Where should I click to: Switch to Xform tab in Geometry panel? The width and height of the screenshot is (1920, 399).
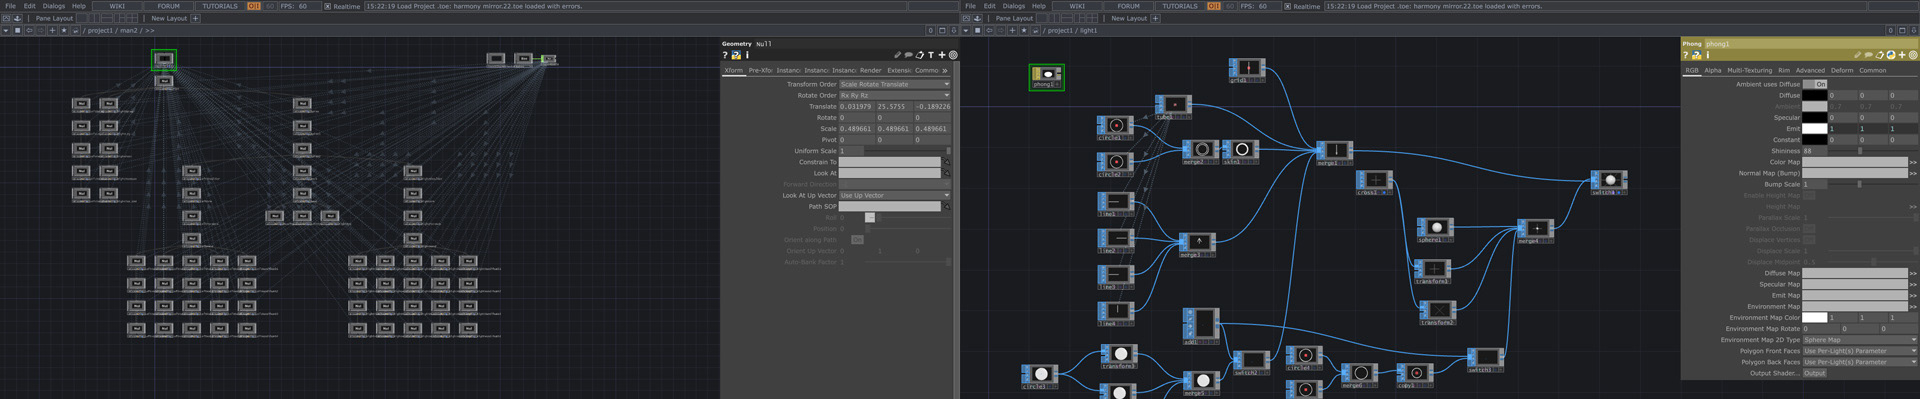tap(734, 71)
